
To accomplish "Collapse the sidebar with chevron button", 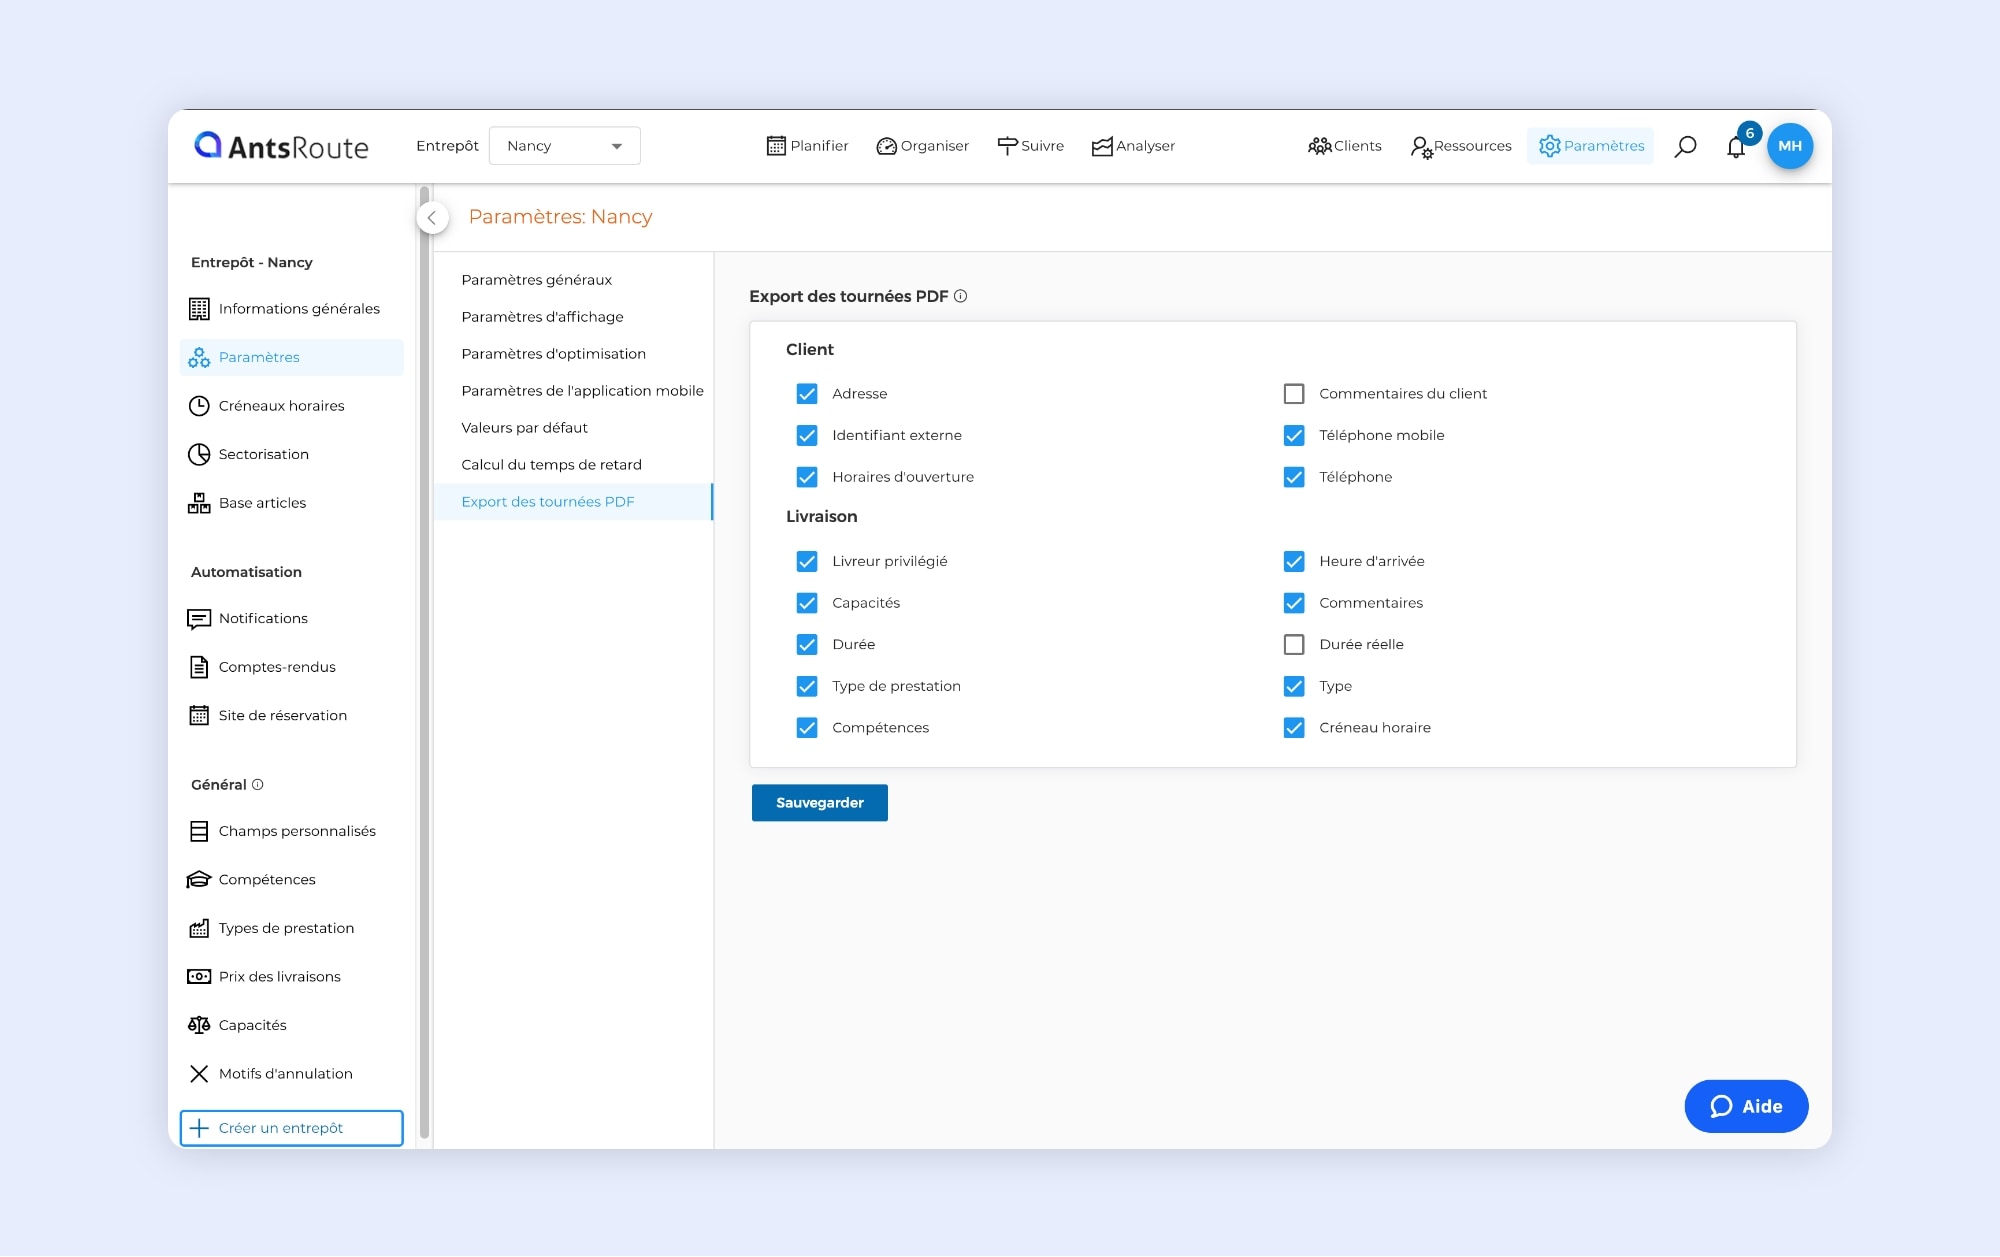I will point(432,217).
